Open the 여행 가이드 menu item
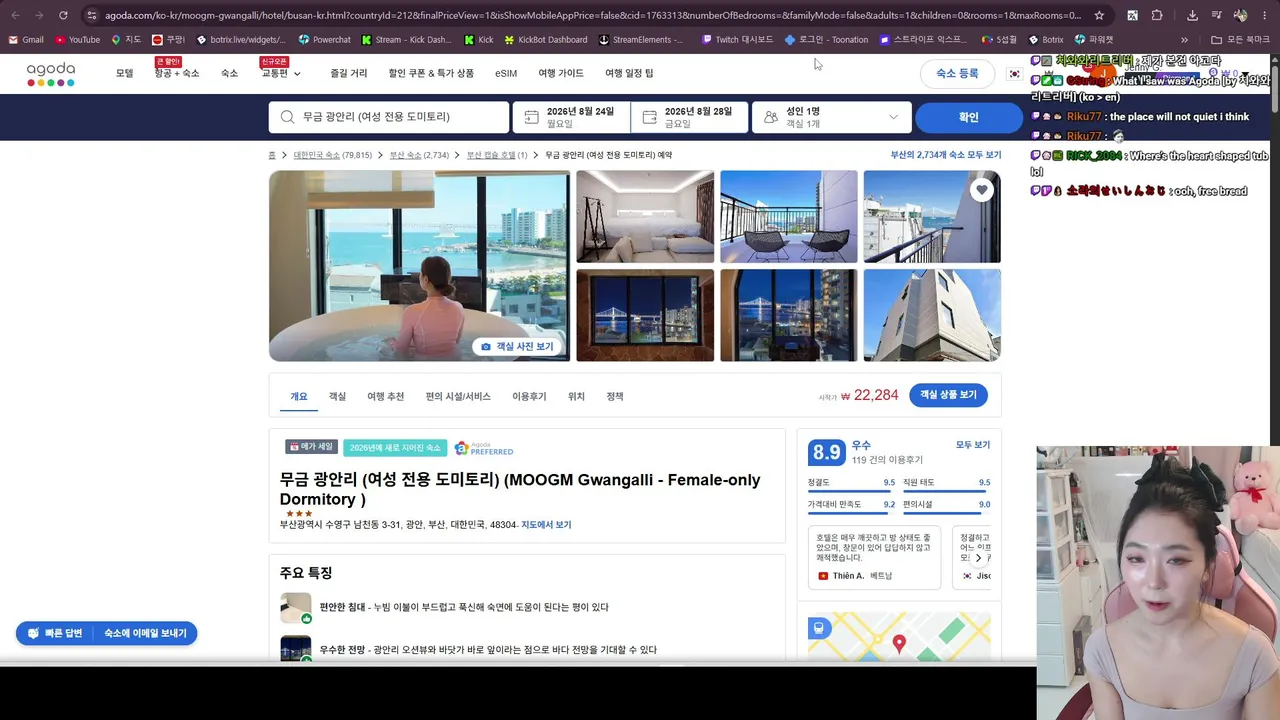1280x720 pixels. pos(561,73)
